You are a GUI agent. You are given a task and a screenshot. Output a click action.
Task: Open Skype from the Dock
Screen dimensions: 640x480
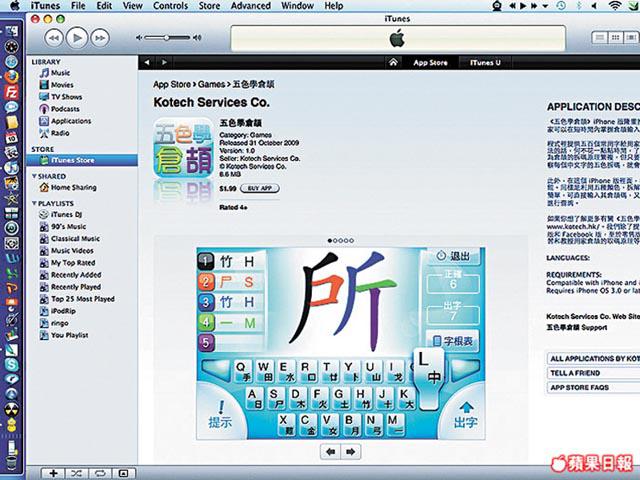(x=11, y=364)
